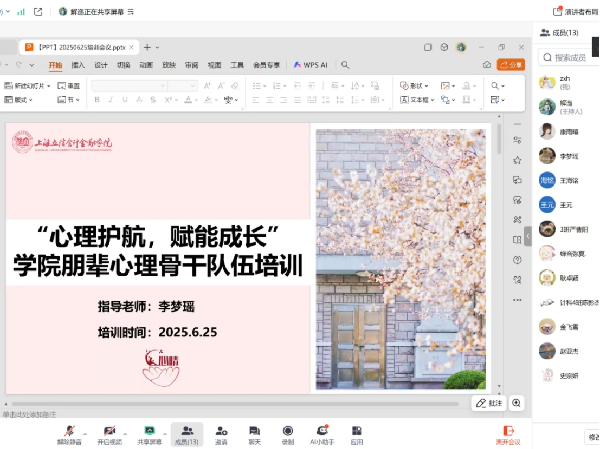
Task: Leave the meeting (离开会议)
Action: coord(508,435)
